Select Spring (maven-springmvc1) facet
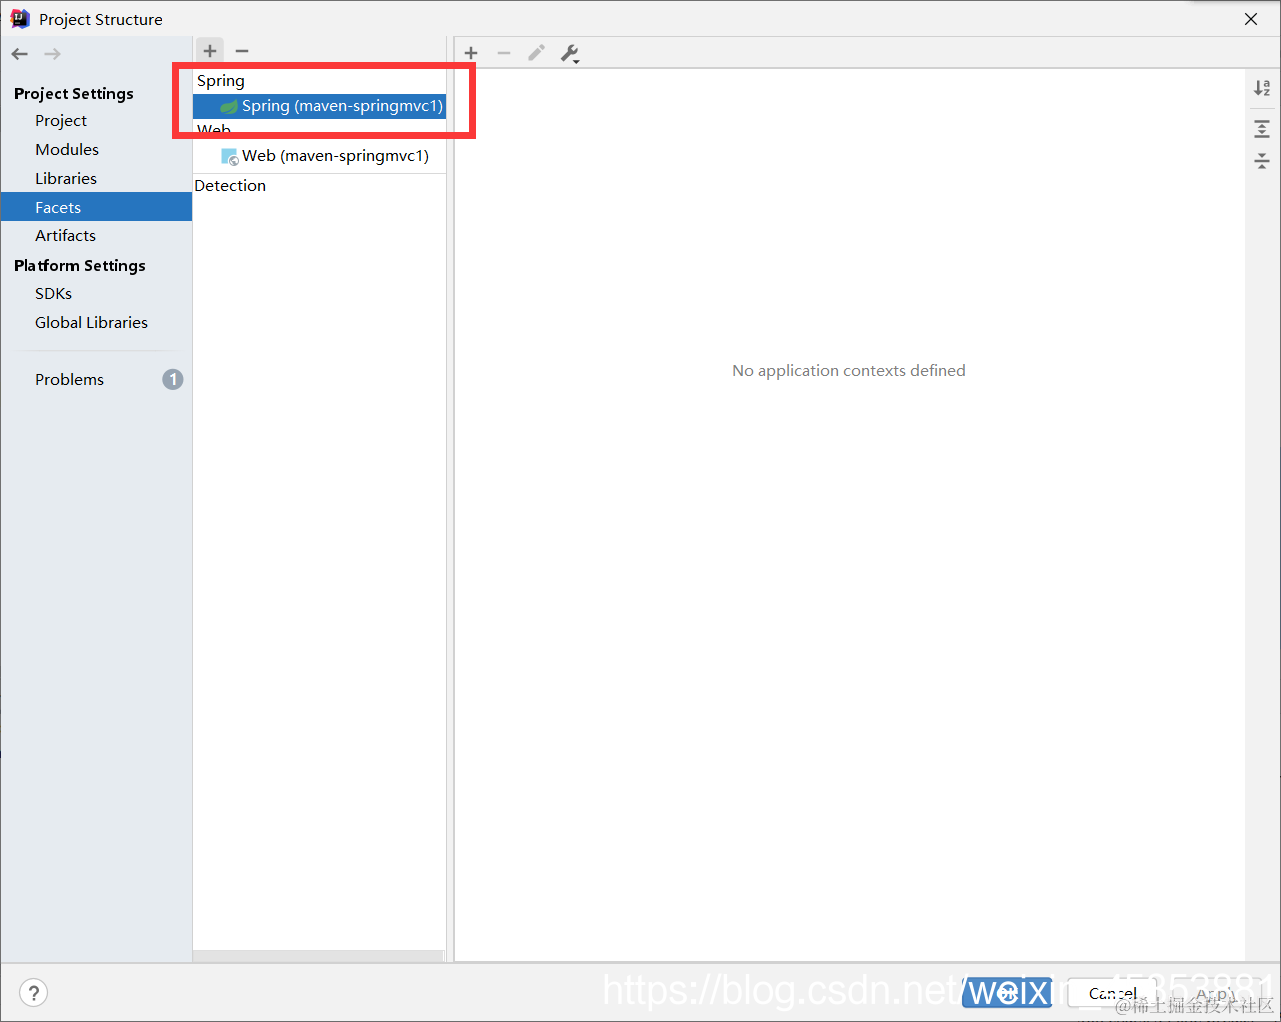 click(x=320, y=106)
